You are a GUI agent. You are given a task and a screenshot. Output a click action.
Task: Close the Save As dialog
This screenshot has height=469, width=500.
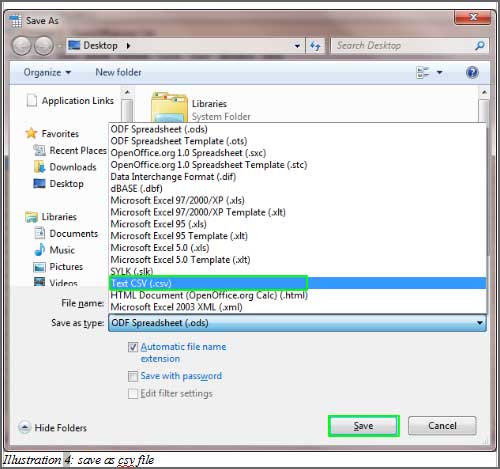472,17
